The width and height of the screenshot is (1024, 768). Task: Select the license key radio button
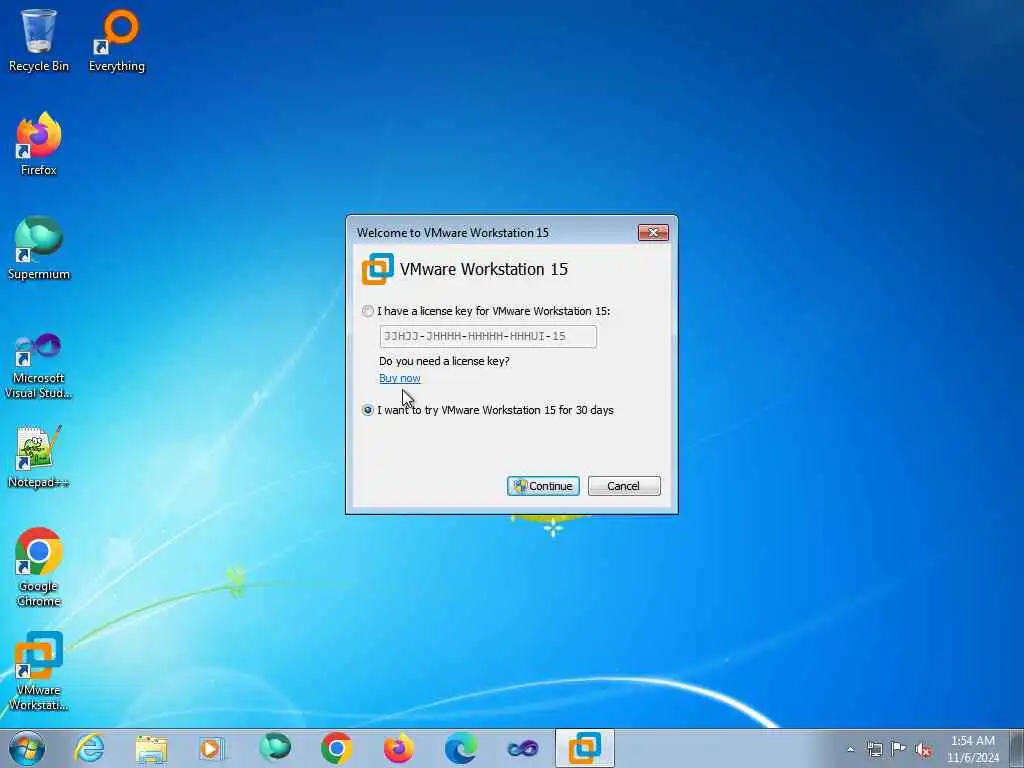[368, 312]
